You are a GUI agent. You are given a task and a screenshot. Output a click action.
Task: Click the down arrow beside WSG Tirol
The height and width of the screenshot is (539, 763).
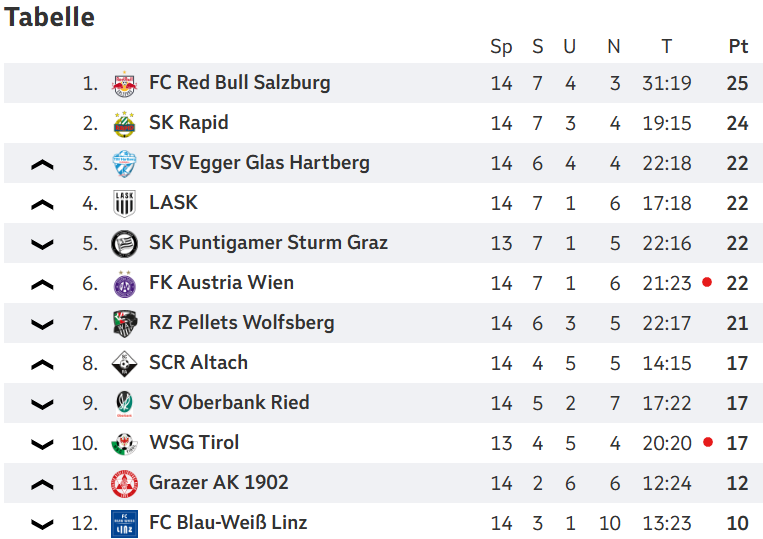(42, 445)
